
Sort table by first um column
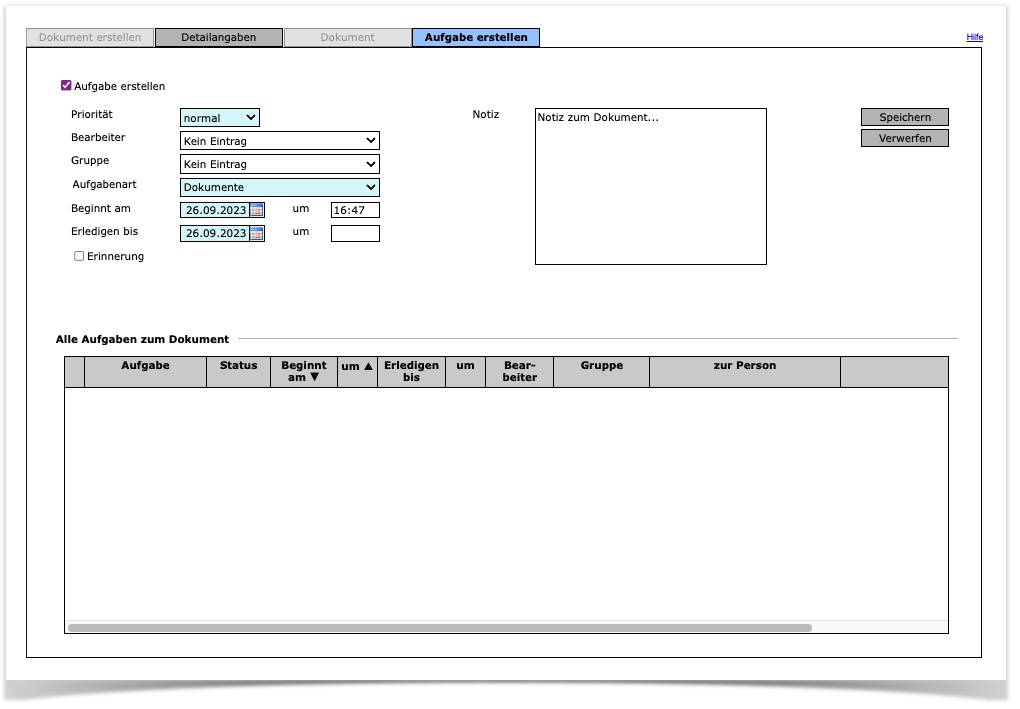pos(357,367)
